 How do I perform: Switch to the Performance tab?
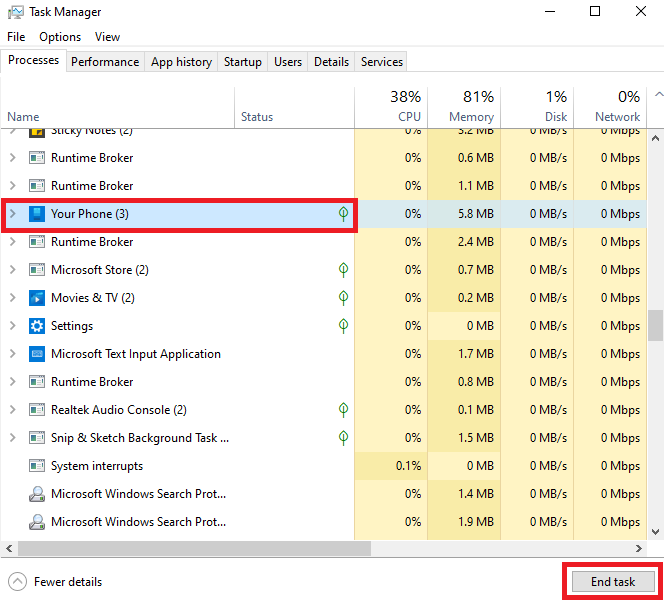tap(105, 62)
